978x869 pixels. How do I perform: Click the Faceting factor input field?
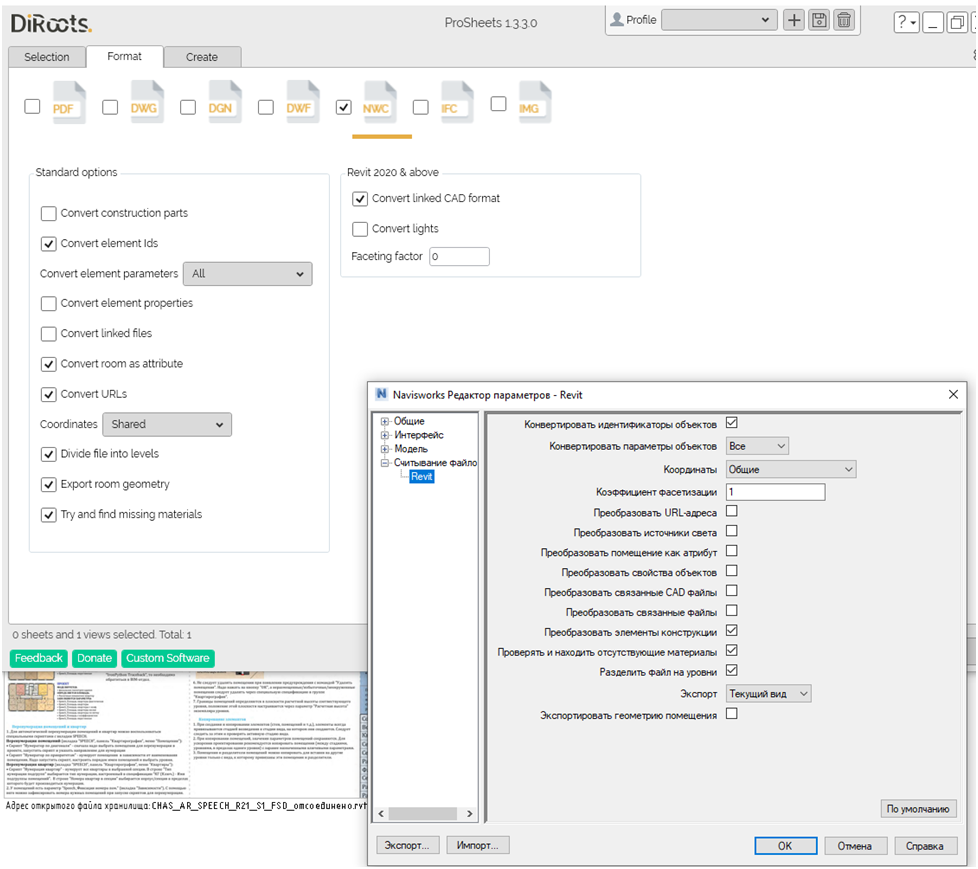[x=459, y=257]
